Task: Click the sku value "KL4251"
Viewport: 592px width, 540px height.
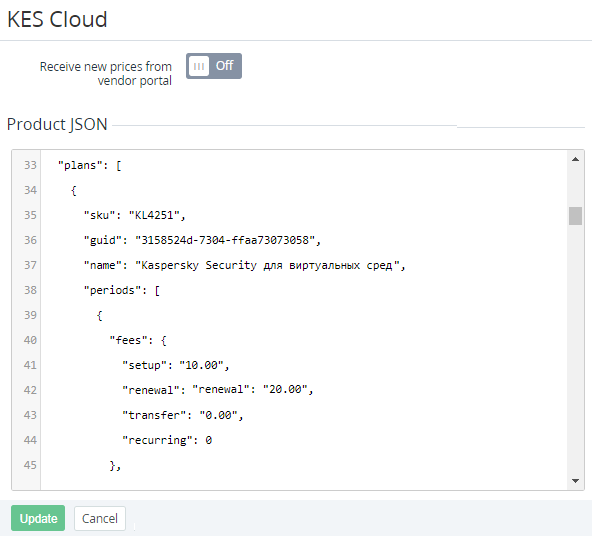Action: 154,215
